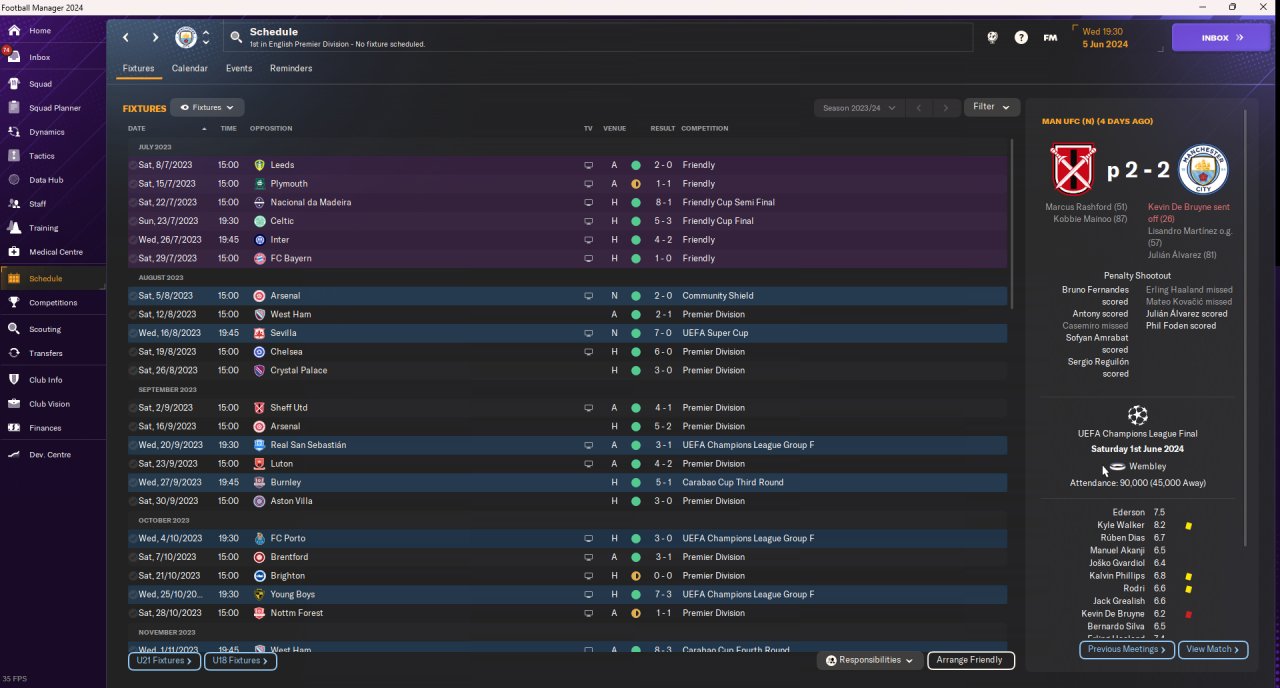Click the Brighton 0 - 0 fixture
This screenshot has width=1280, height=688.
pos(567,576)
